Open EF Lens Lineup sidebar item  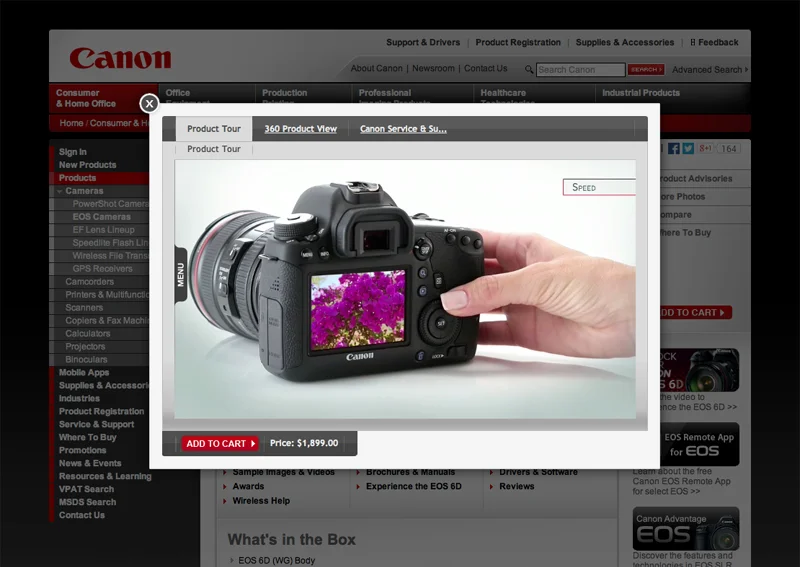pos(104,230)
